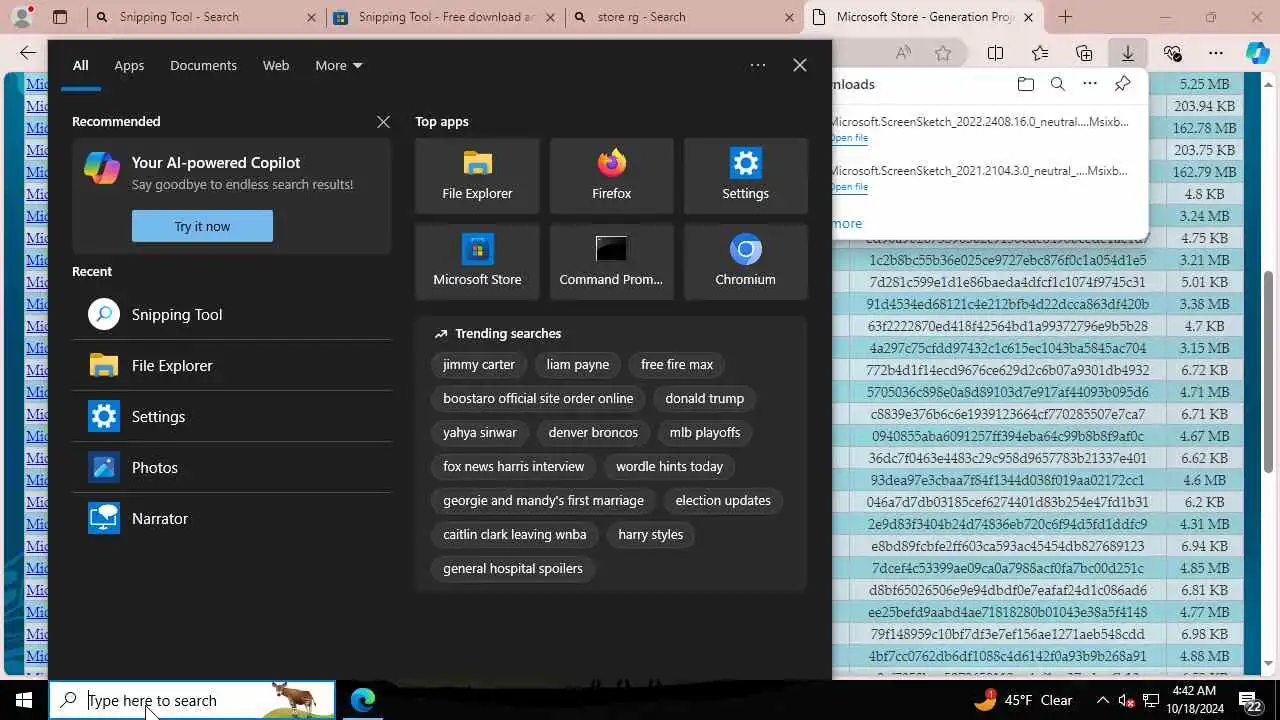Search trending topic free fire max
The image size is (1280, 720).
click(x=677, y=364)
